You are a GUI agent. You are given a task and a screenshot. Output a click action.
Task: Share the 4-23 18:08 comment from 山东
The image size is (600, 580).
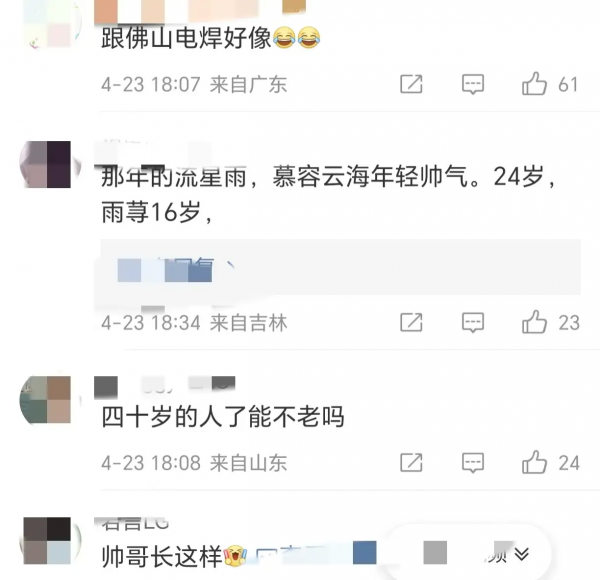pyautogui.click(x=411, y=463)
